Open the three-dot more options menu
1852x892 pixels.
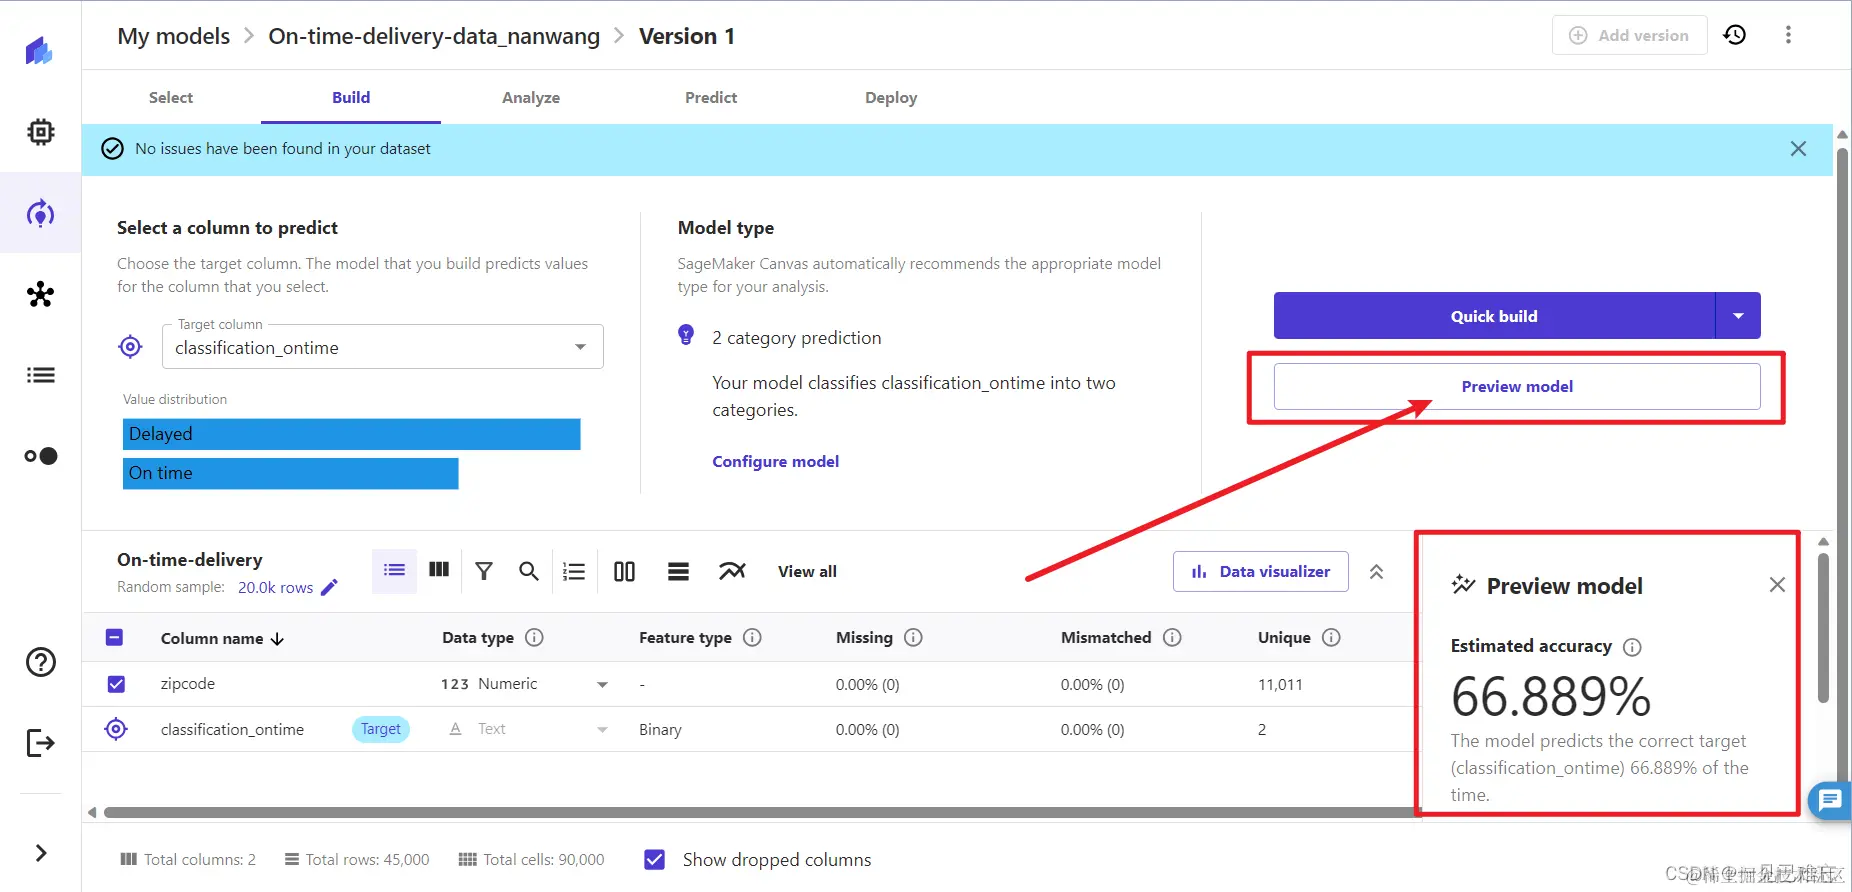(1788, 35)
